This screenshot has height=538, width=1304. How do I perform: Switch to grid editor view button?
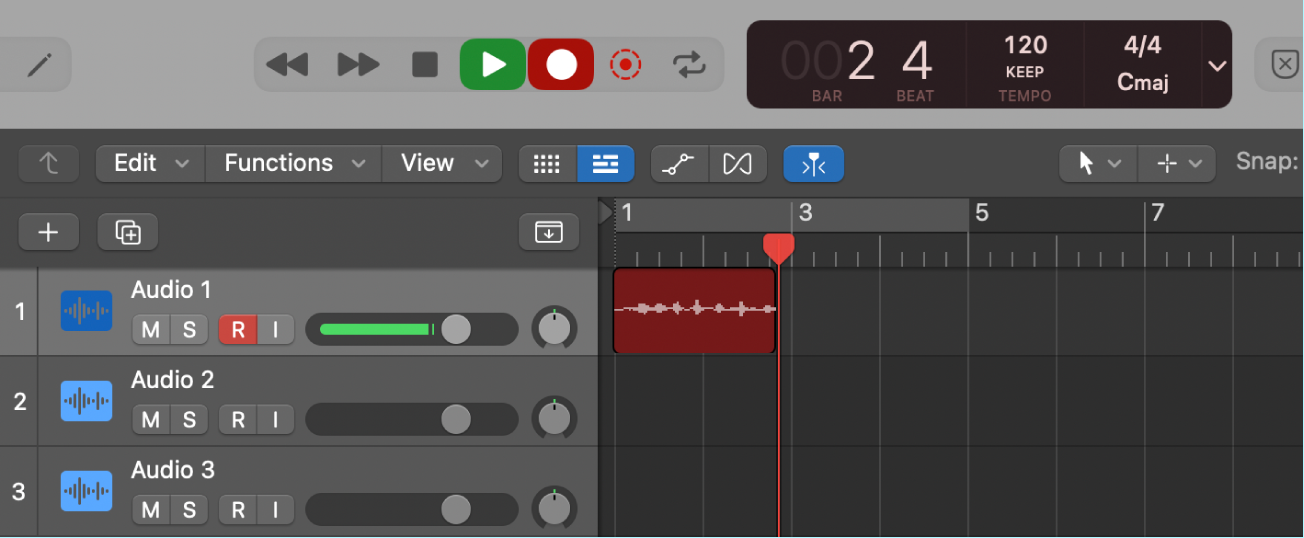pyautogui.click(x=547, y=164)
